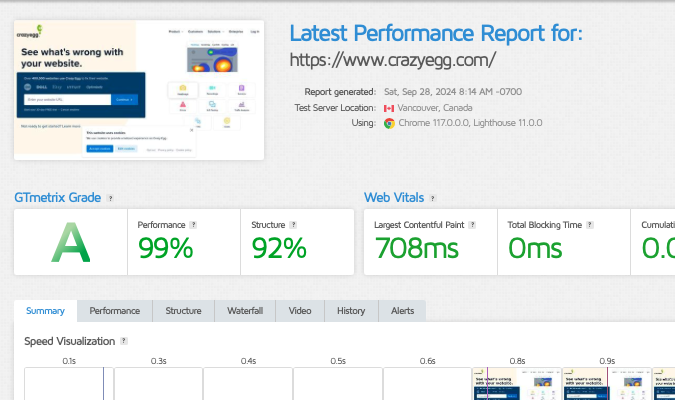The height and width of the screenshot is (400, 675).
Task: Click the Latest Performance Report for heading
Action: 436,33
